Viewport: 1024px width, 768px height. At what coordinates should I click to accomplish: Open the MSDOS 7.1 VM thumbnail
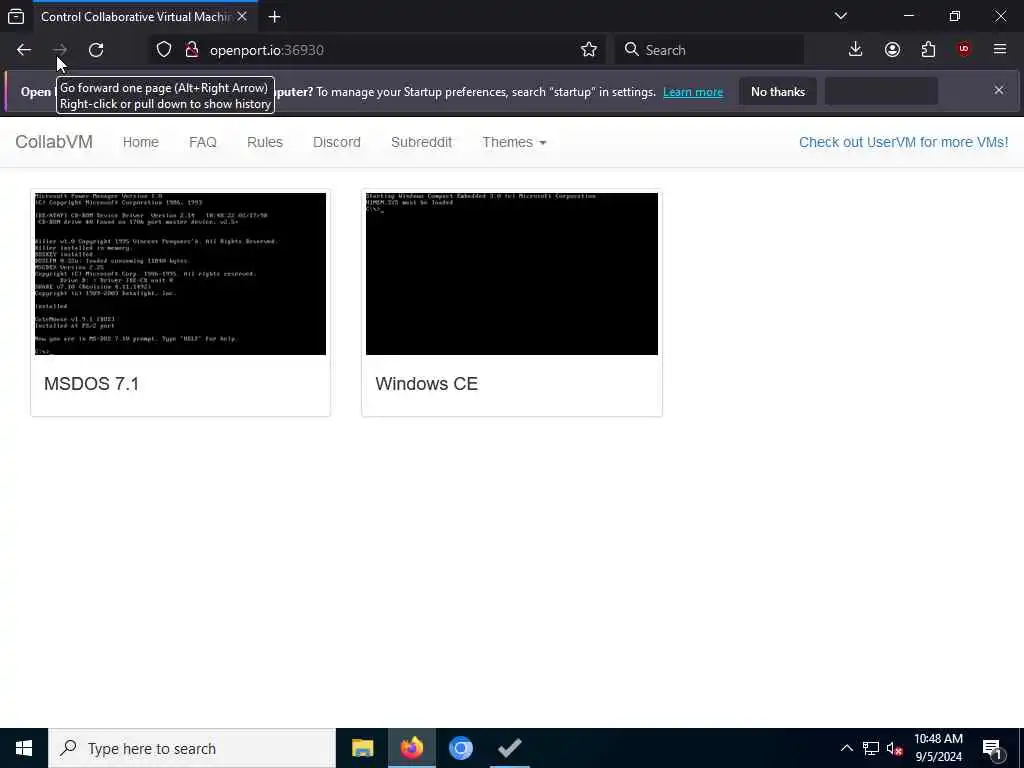point(180,274)
